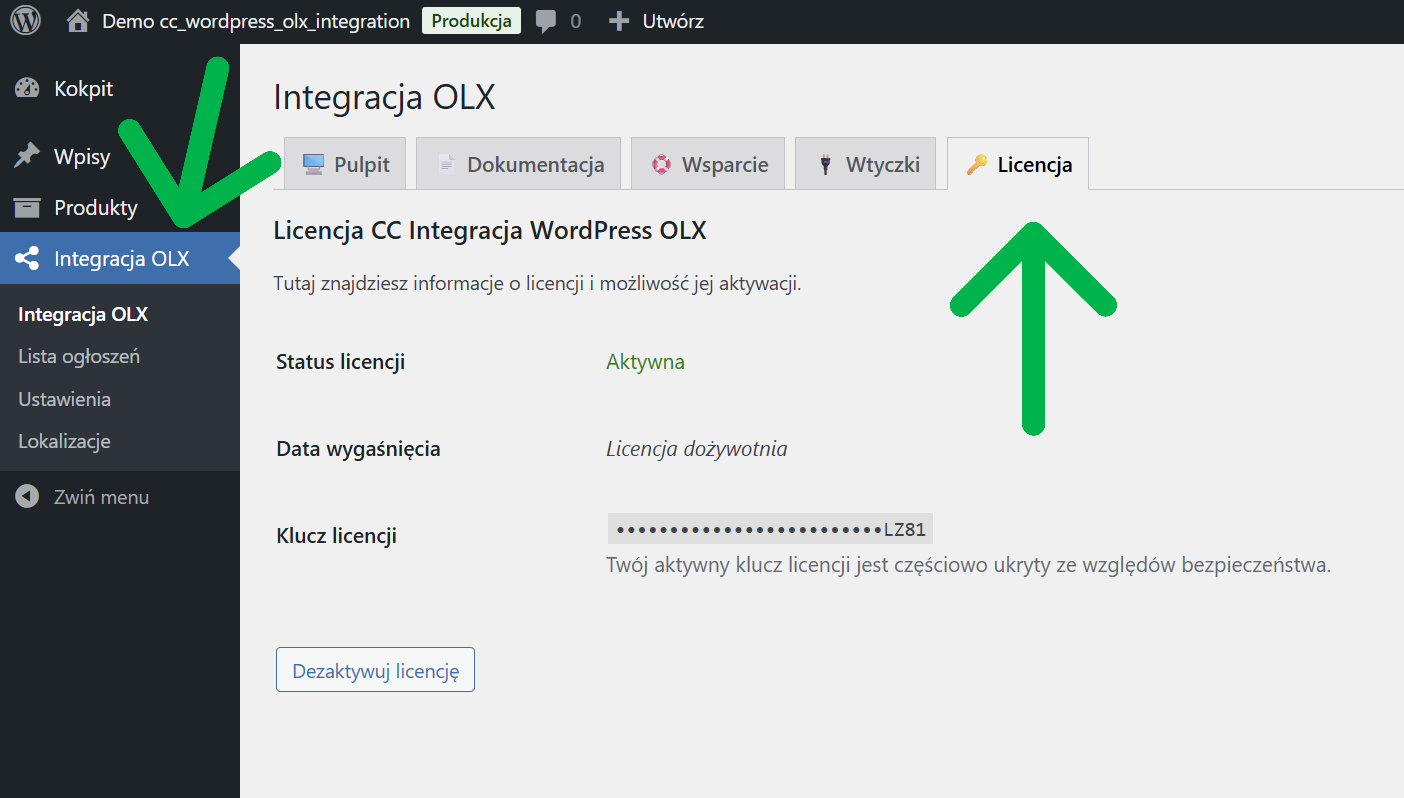Click the monitor icon on Pulpit tab
Image resolution: width=1404 pixels, height=798 pixels.
click(x=313, y=165)
